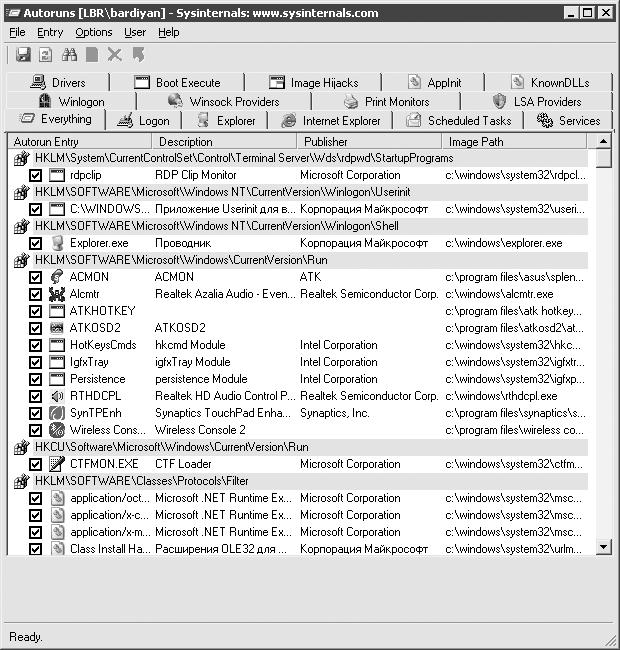Screen dimensions: 620x650
Task: Open the Options menu
Action: 93,32
